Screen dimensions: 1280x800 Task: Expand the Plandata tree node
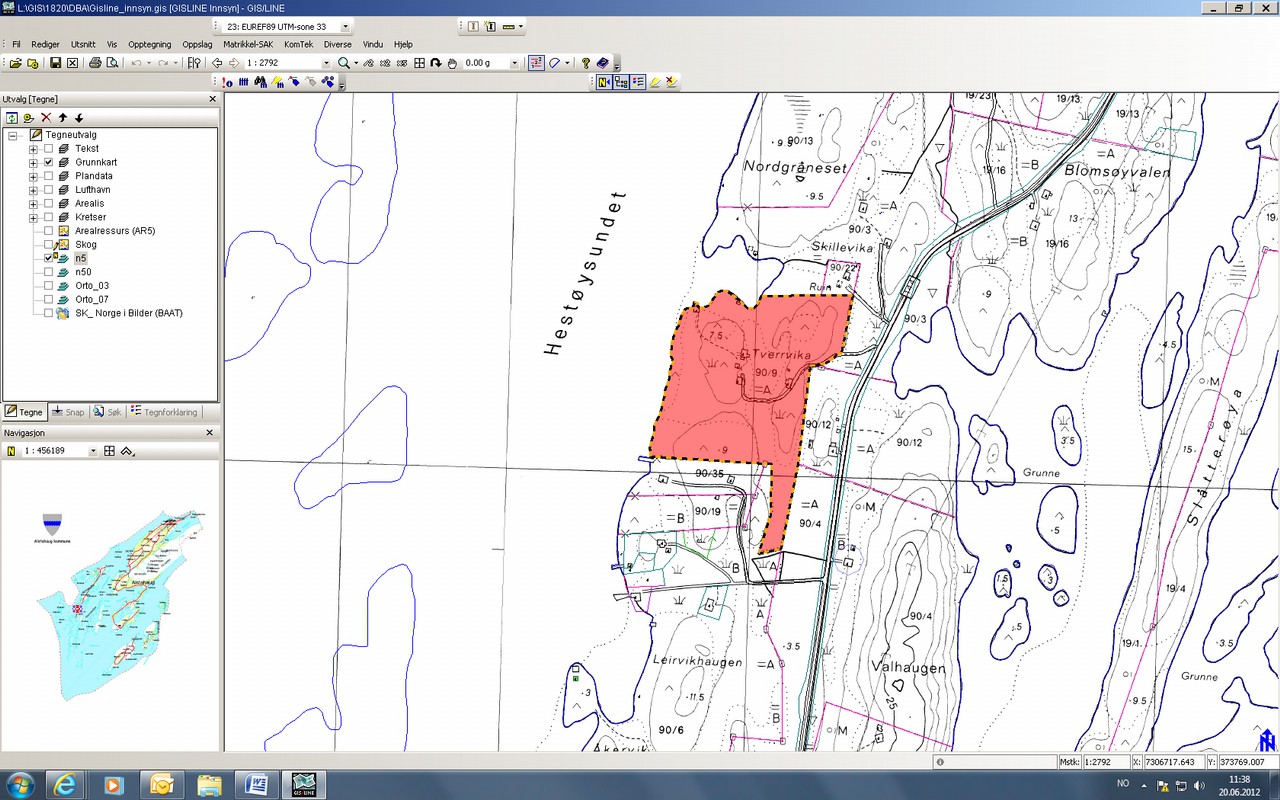[x=33, y=176]
